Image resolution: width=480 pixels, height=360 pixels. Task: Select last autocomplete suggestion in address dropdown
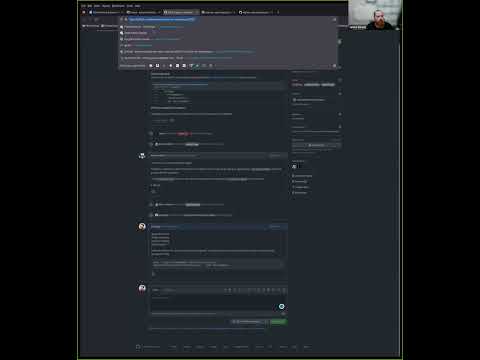coord(228,58)
